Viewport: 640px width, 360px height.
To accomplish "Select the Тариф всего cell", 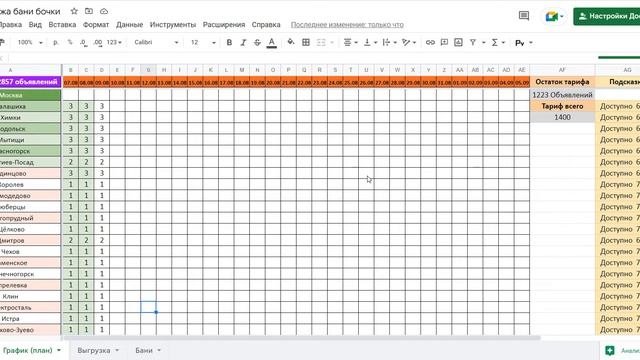I will tap(562, 106).
